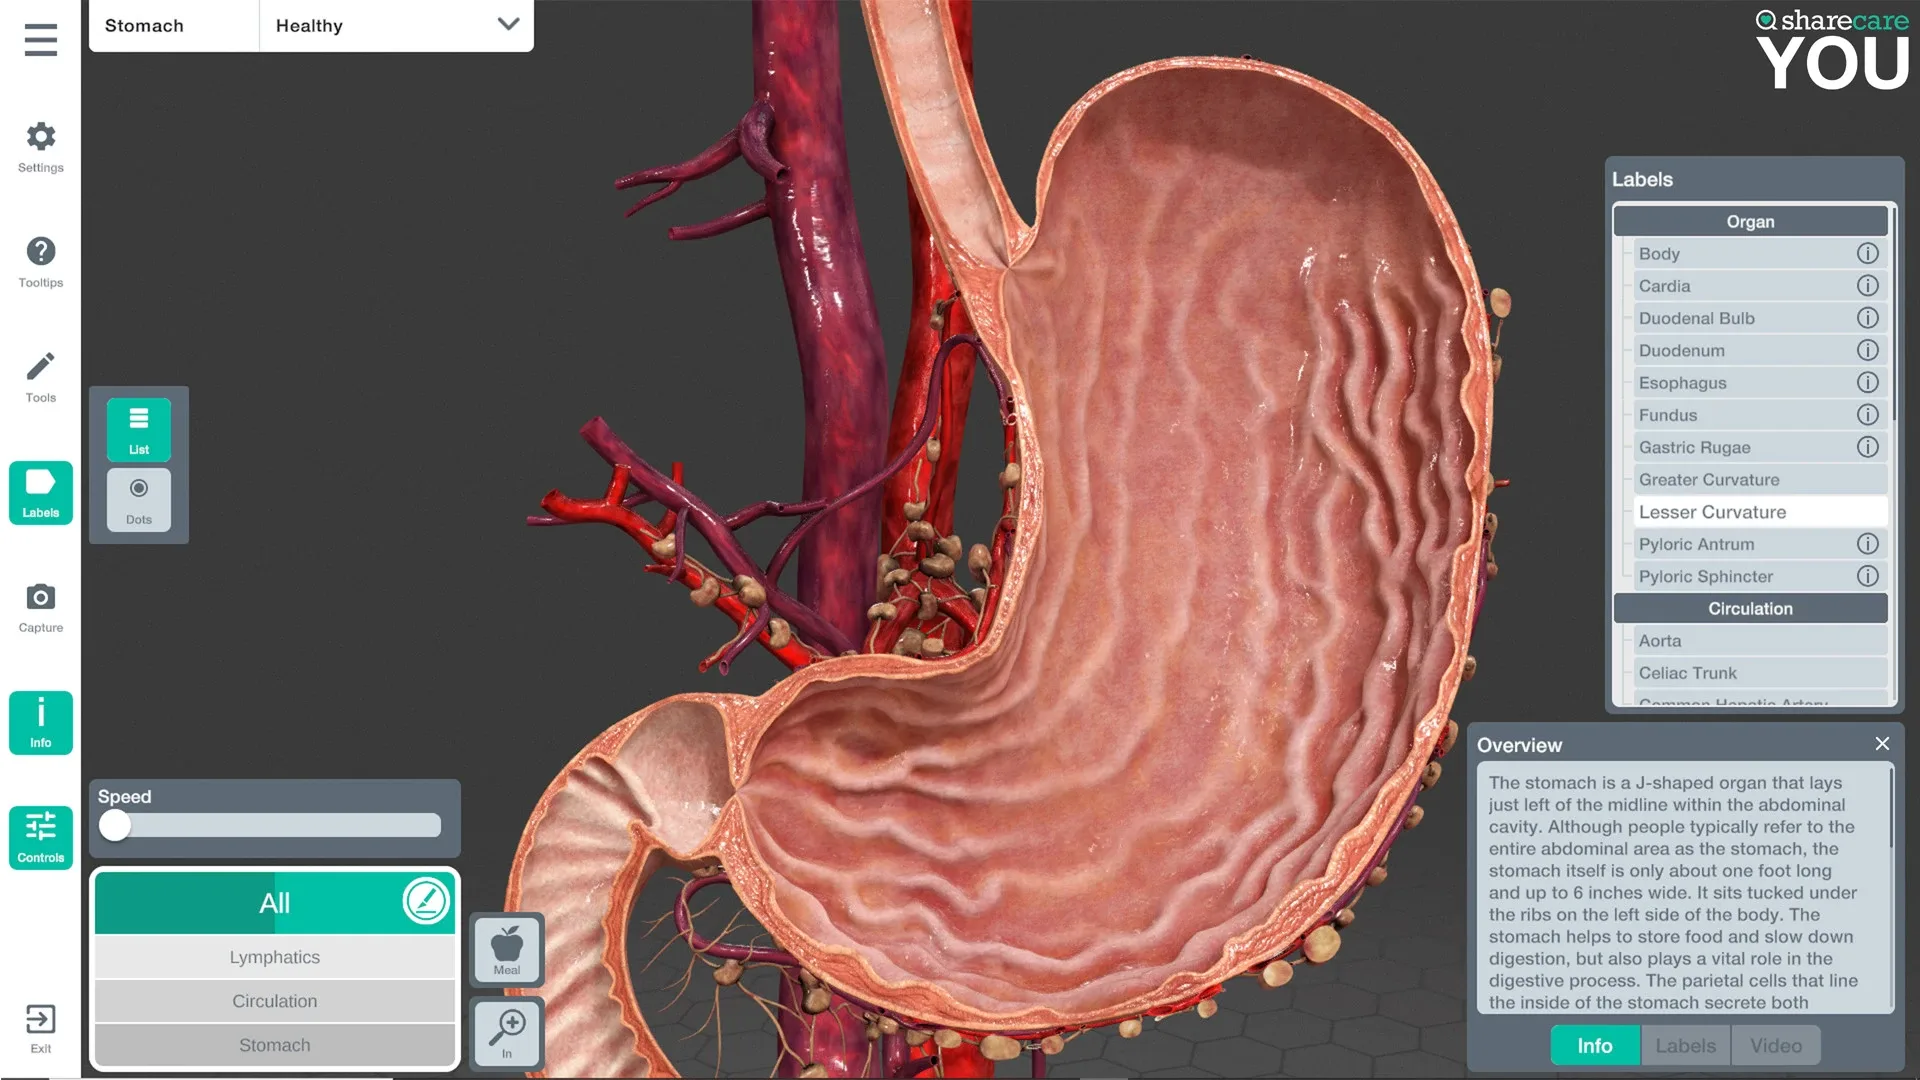Click the Exit icon

click(40, 1020)
